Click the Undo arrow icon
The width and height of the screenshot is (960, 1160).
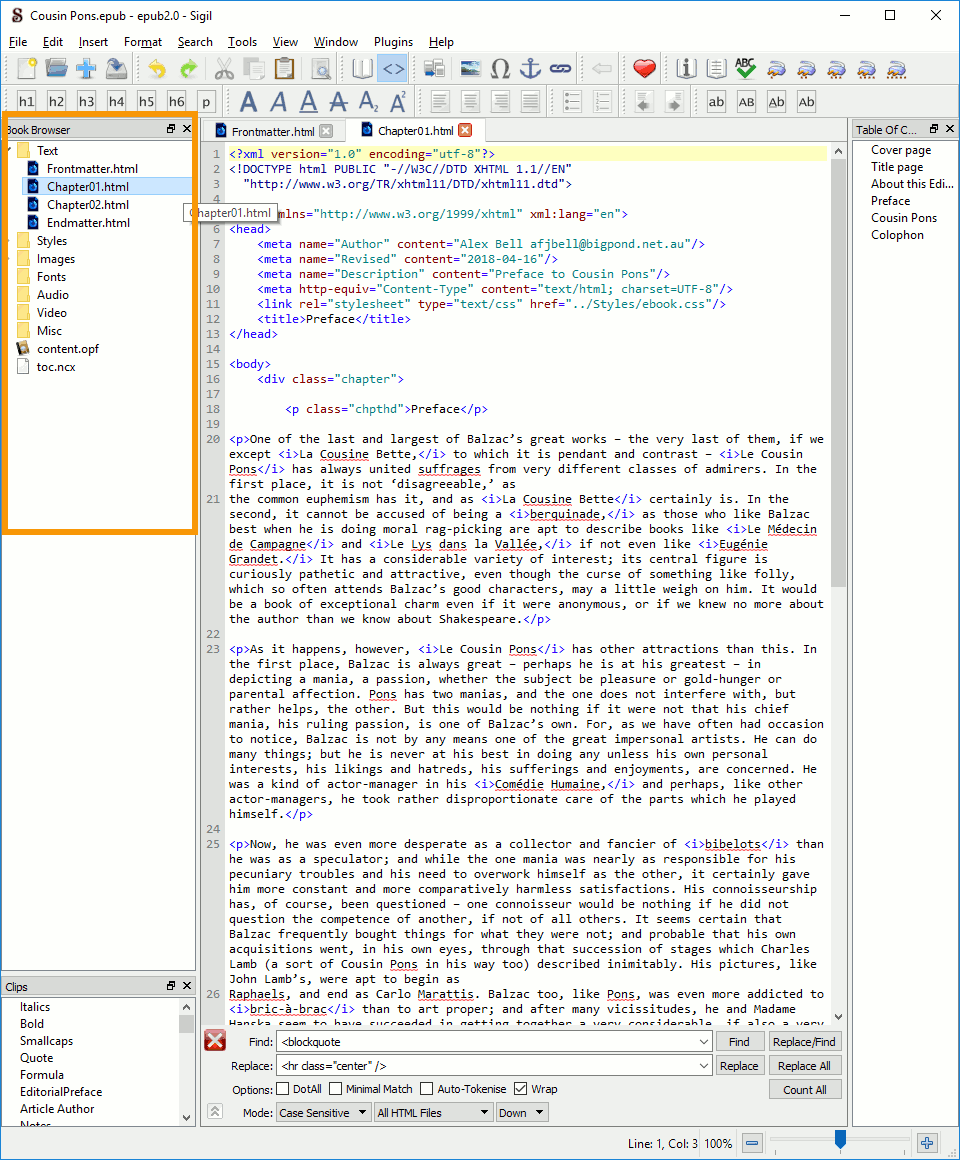pyautogui.click(x=157, y=69)
